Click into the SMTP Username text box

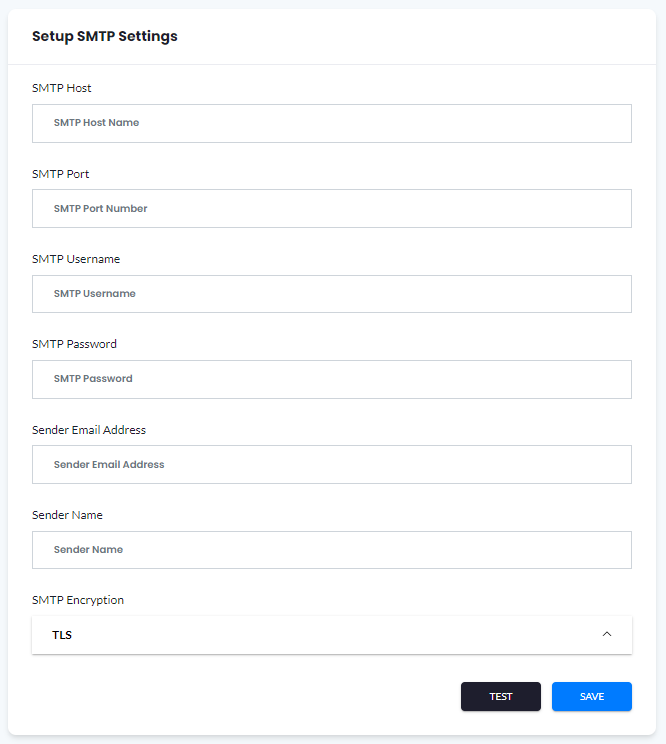pyautogui.click(x=331, y=294)
